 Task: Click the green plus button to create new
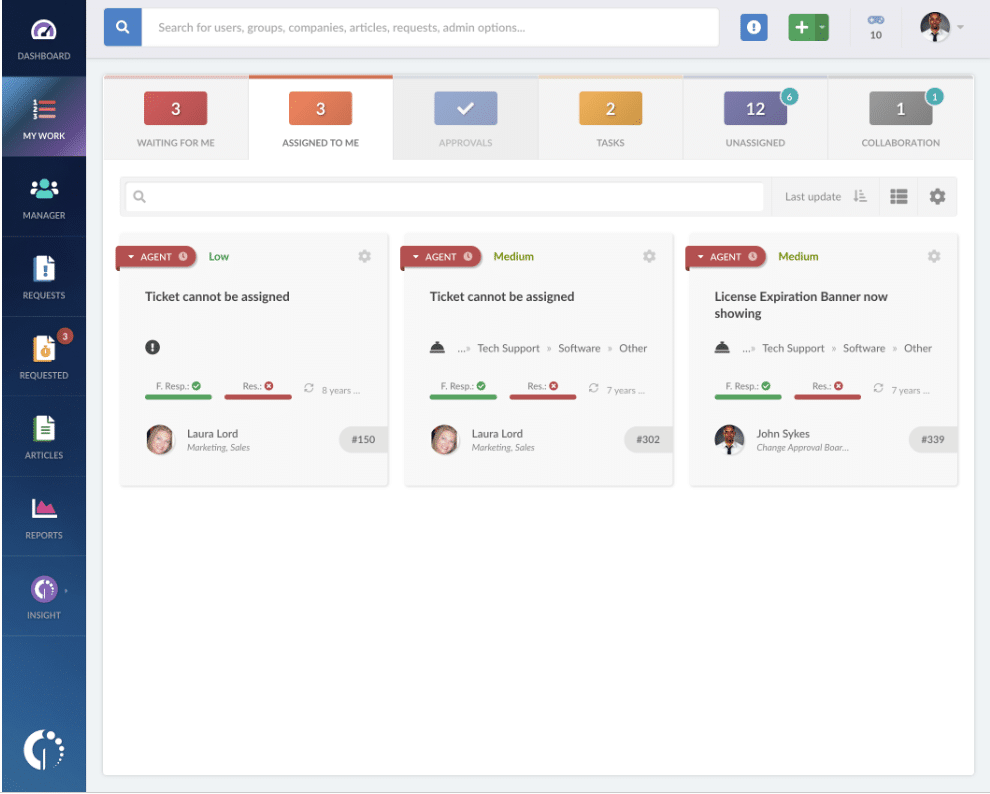[802, 27]
